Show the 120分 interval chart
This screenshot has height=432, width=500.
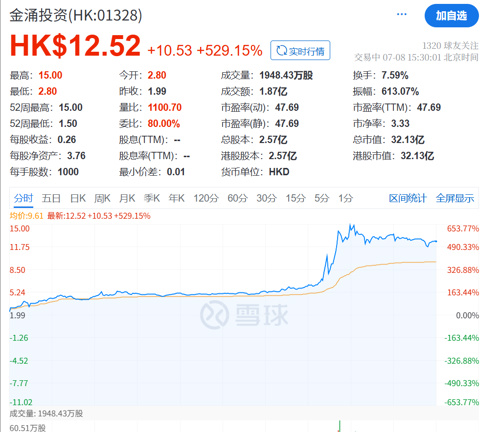tap(206, 198)
